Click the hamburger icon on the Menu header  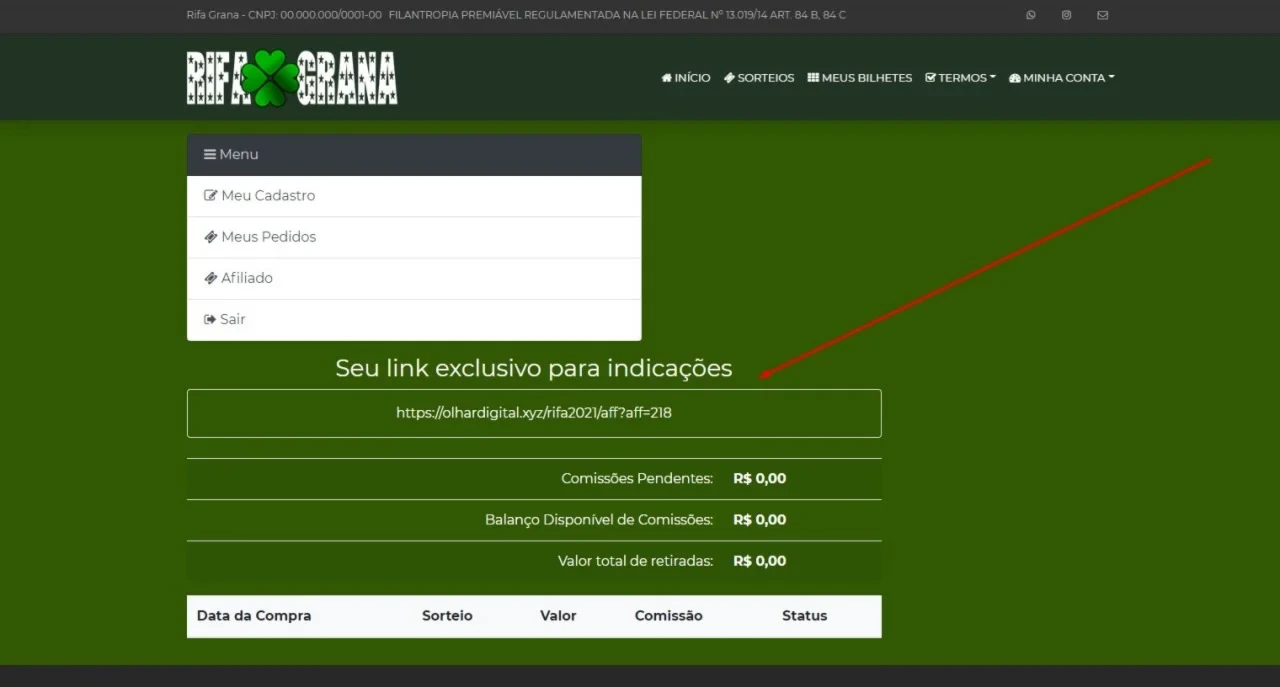[208, 154]
